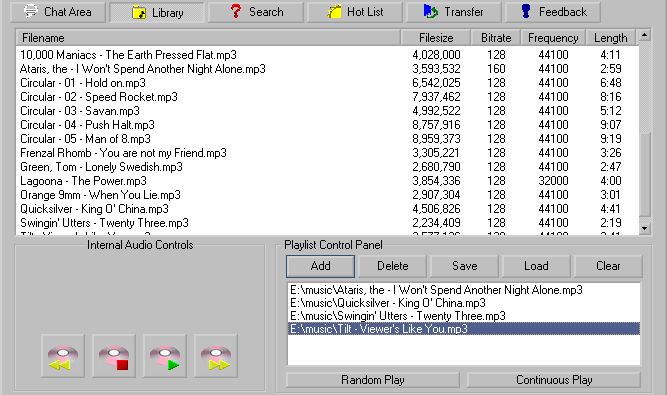Select playlist entry E:\music\Ataris, the - I Won't Spend Another Night Alone.mp3
The image size is (667, 395).
click(x=464, y=290)
